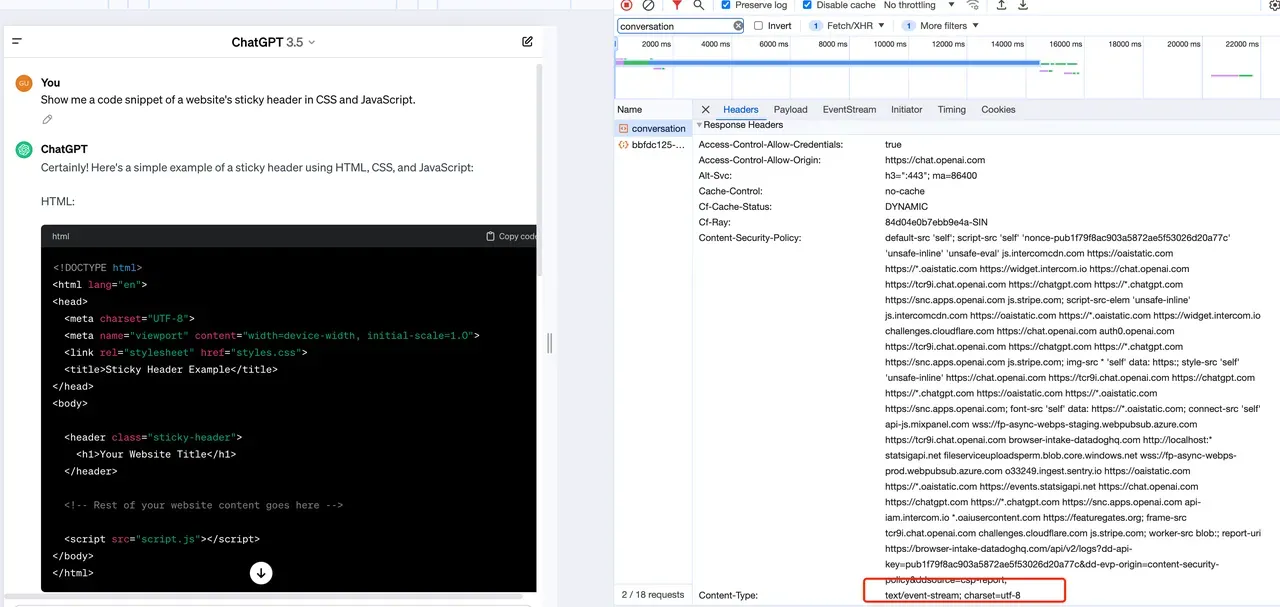1280x607 pixels.
Task: Open network conditions Wi-Fi icon
Action: [x=972, y=5]
